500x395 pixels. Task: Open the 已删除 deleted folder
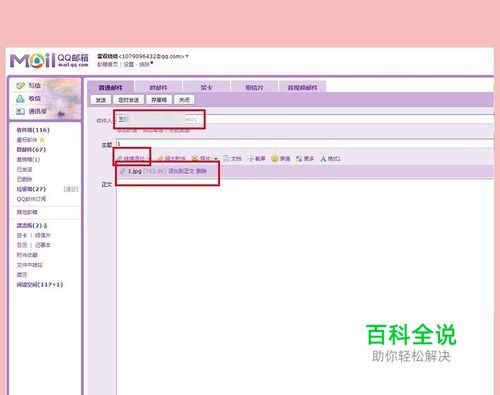pos(24,179)
